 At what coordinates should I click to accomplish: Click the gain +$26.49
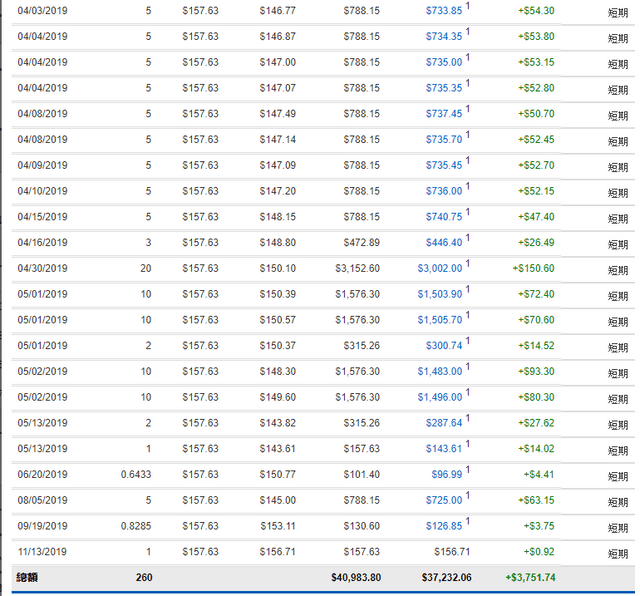click(536, 242)
